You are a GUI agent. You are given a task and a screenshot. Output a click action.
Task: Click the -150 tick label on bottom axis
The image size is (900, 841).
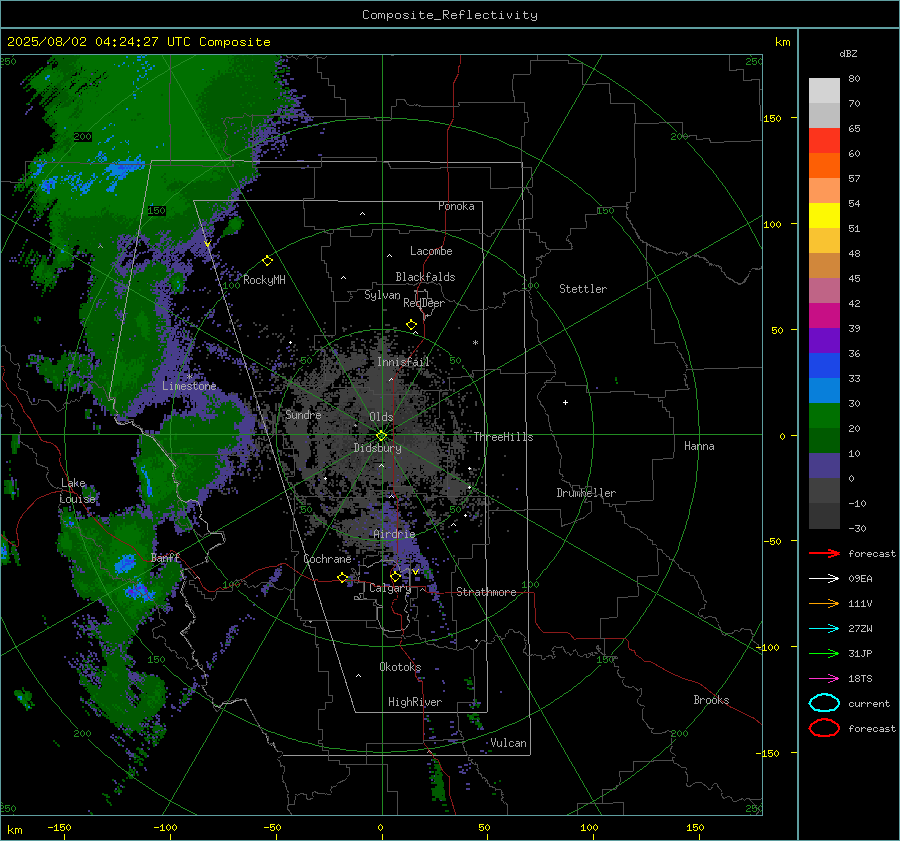pyautogui.click(x=59, y=827)
